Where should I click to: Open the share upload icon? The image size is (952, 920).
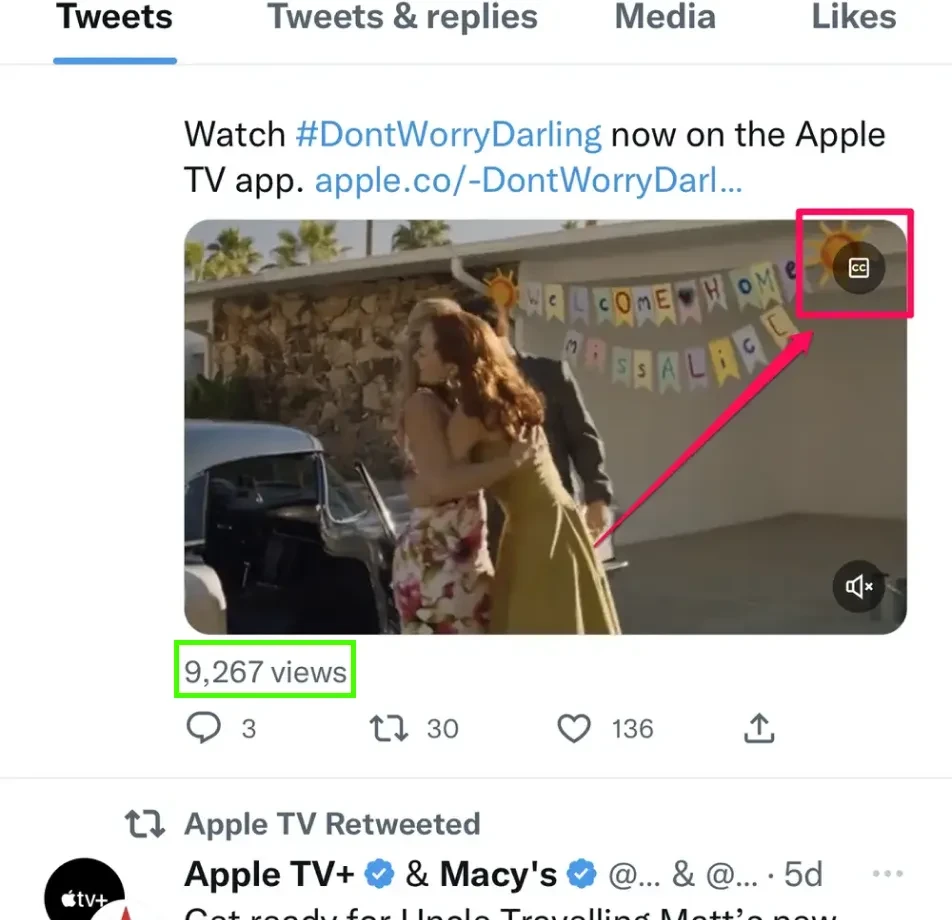tap(759, 727)
